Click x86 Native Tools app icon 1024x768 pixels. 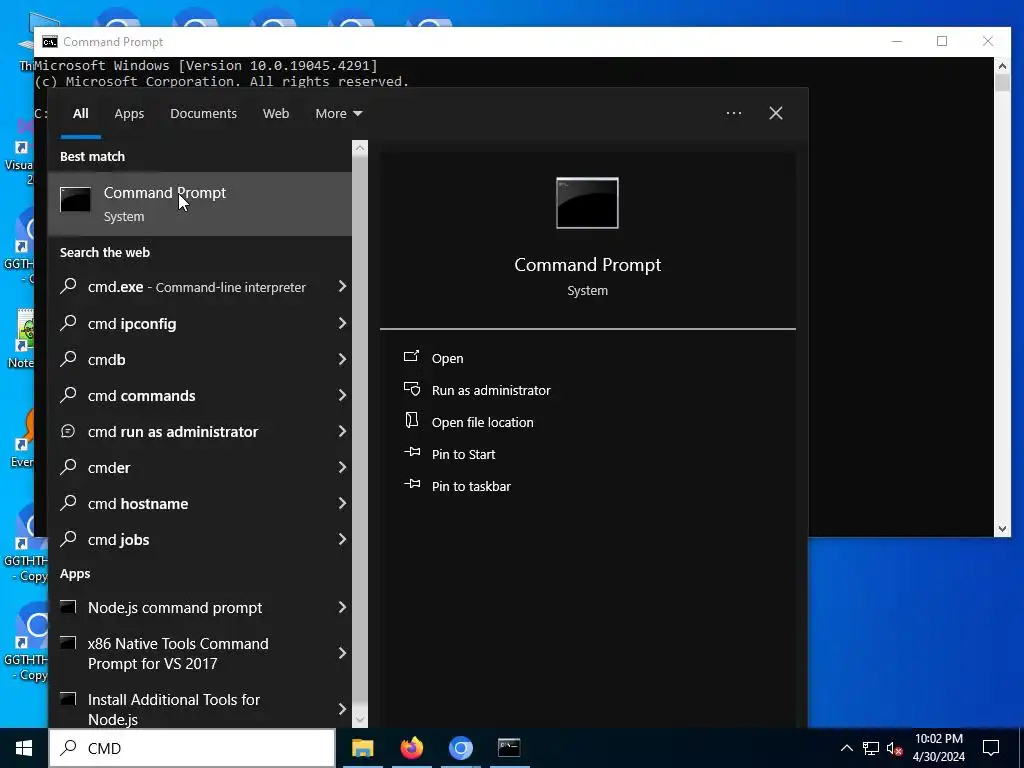[68, 643]
